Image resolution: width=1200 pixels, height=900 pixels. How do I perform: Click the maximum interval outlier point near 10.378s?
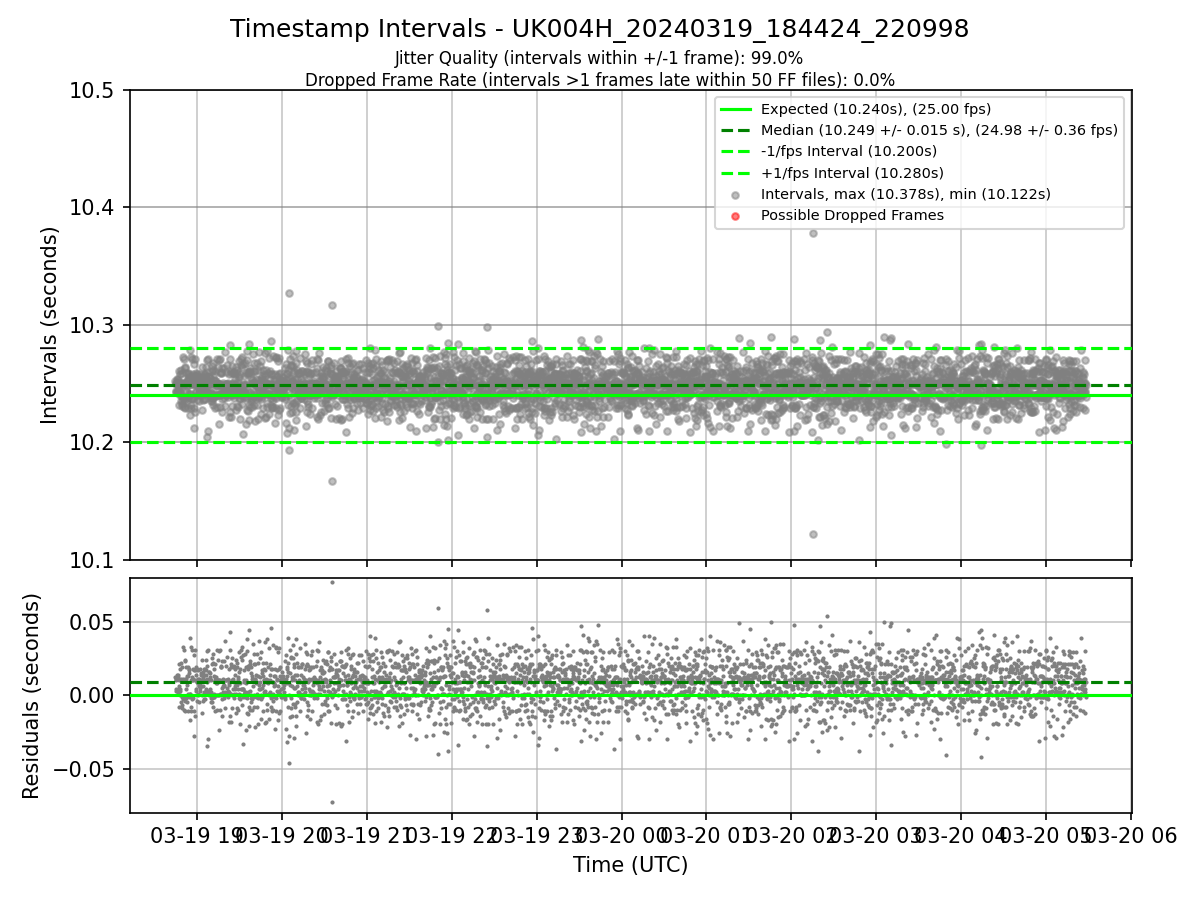click(813, 233)
